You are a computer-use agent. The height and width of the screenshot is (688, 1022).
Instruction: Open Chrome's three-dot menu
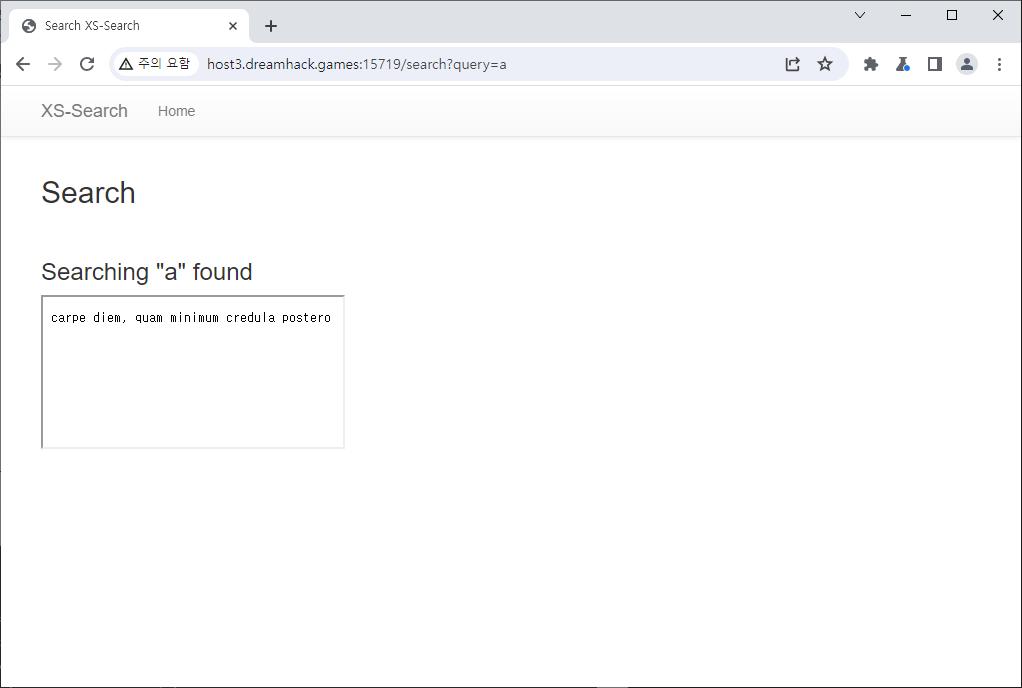click(999, 64)
